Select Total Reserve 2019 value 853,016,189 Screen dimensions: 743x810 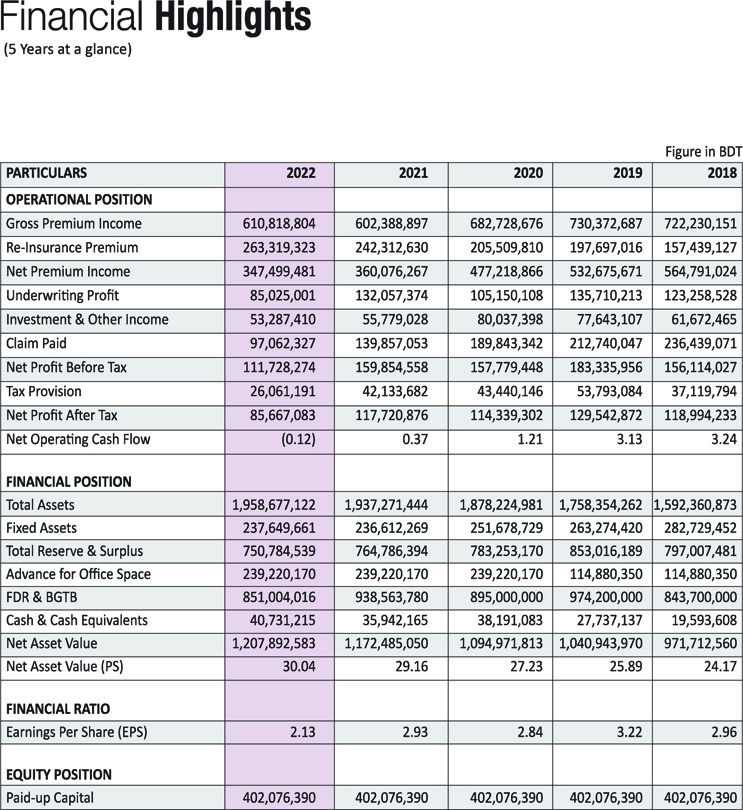coord(606,551)
